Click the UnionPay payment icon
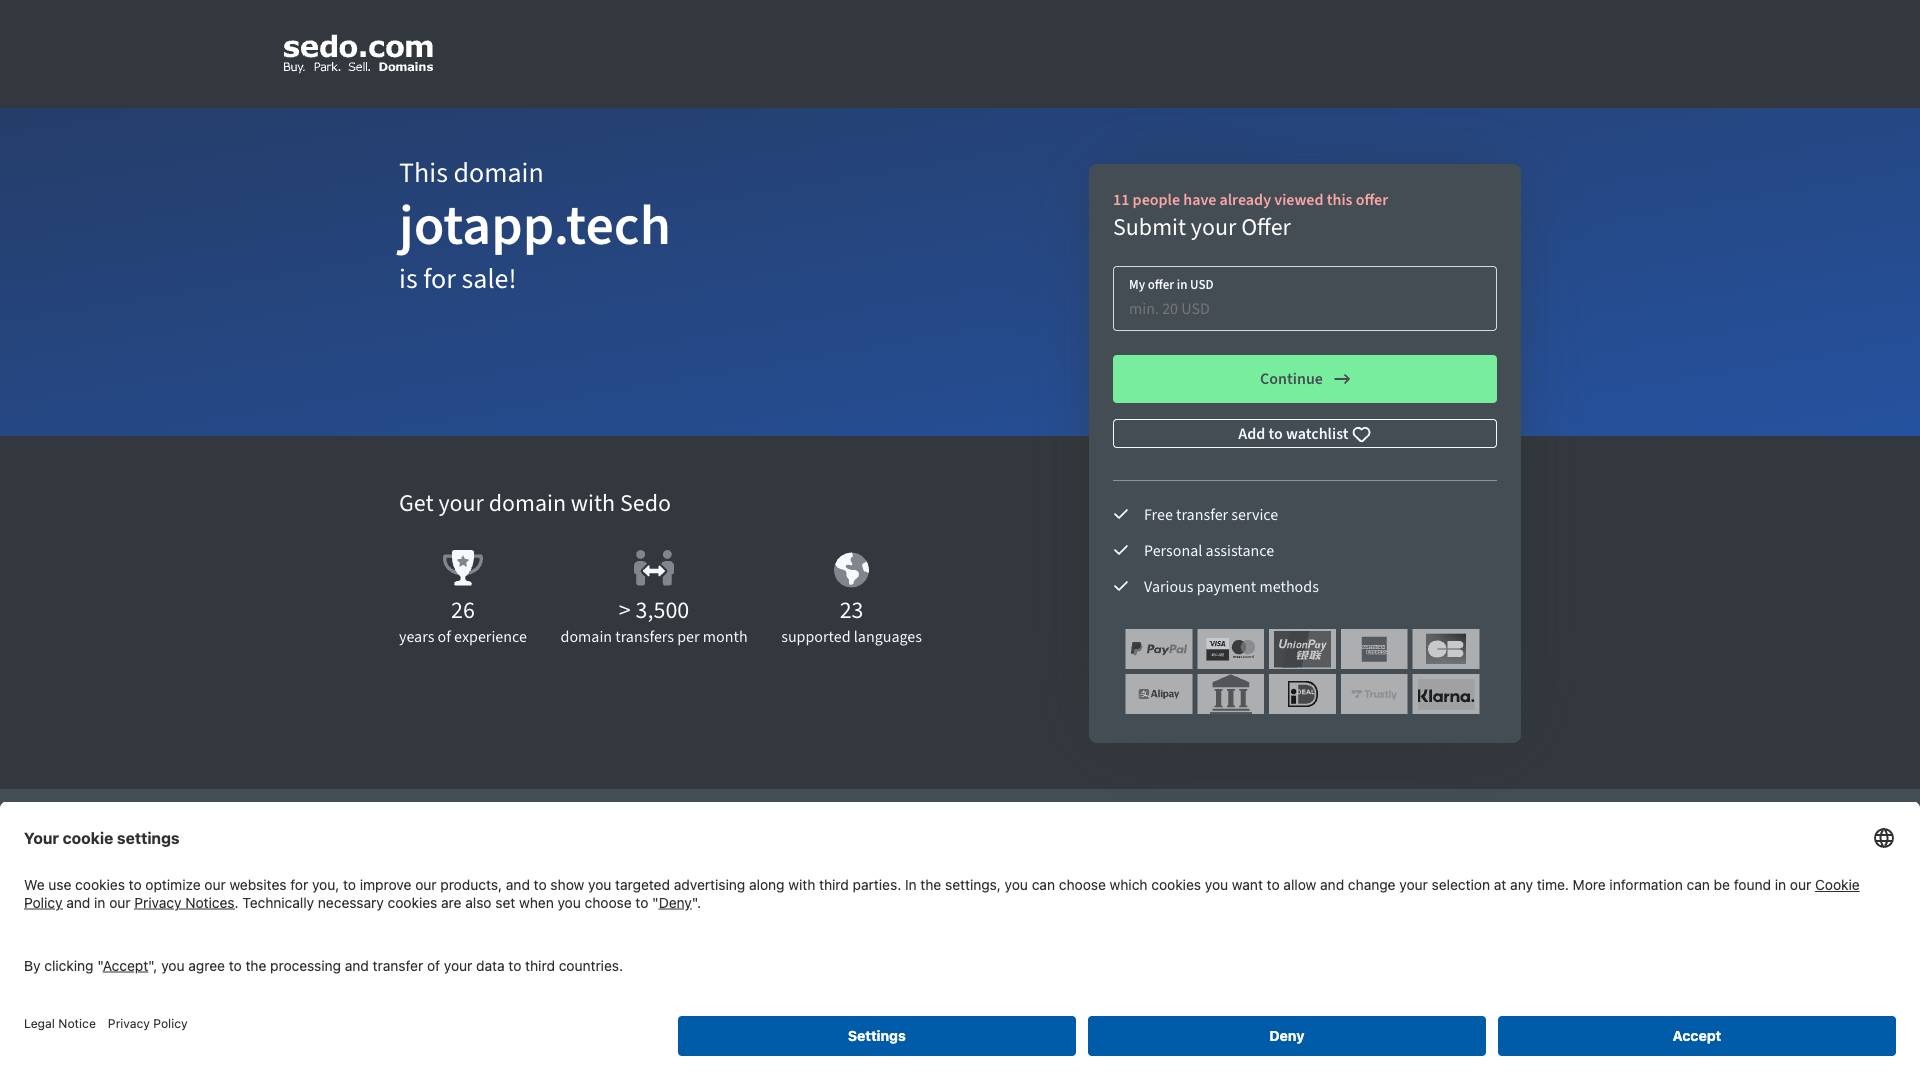 tap(1302, 649)
